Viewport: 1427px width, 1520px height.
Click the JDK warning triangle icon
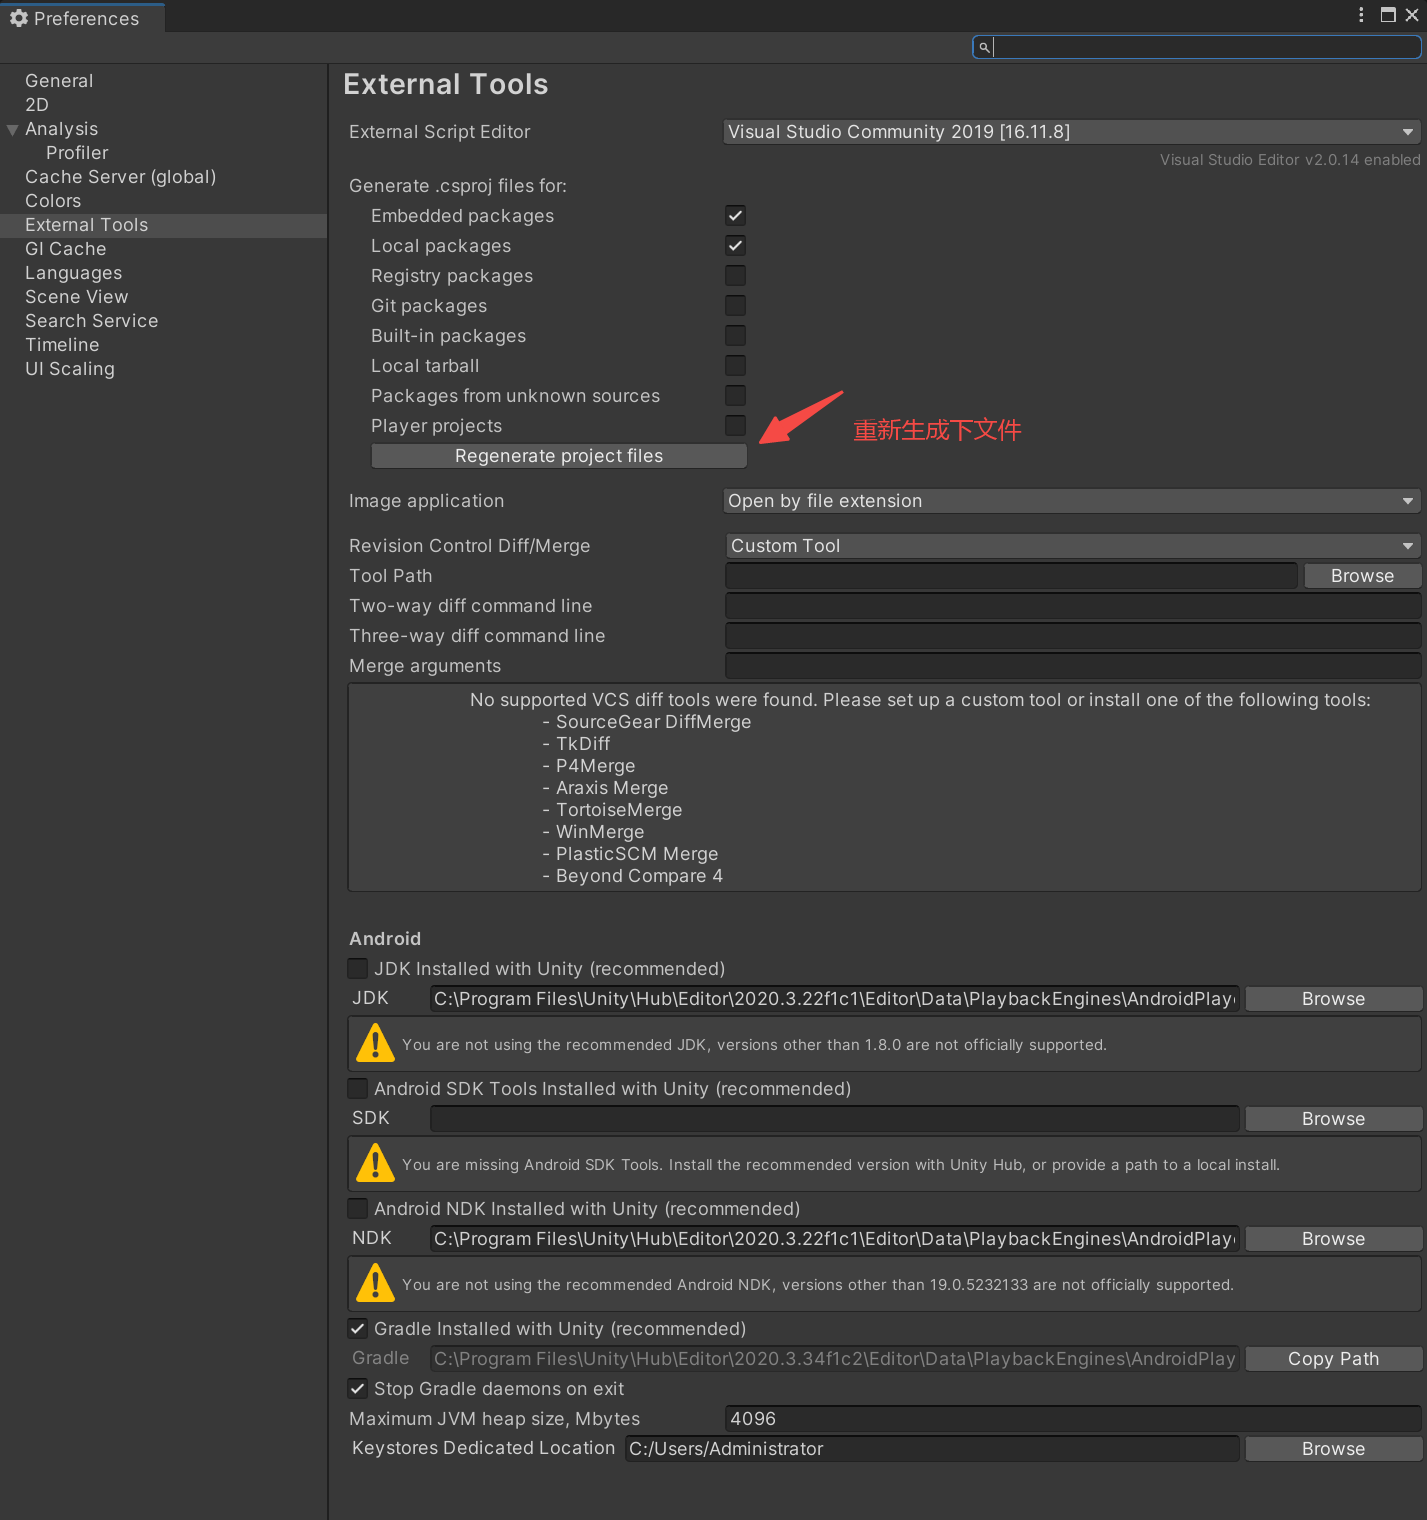coord(375,1043)
